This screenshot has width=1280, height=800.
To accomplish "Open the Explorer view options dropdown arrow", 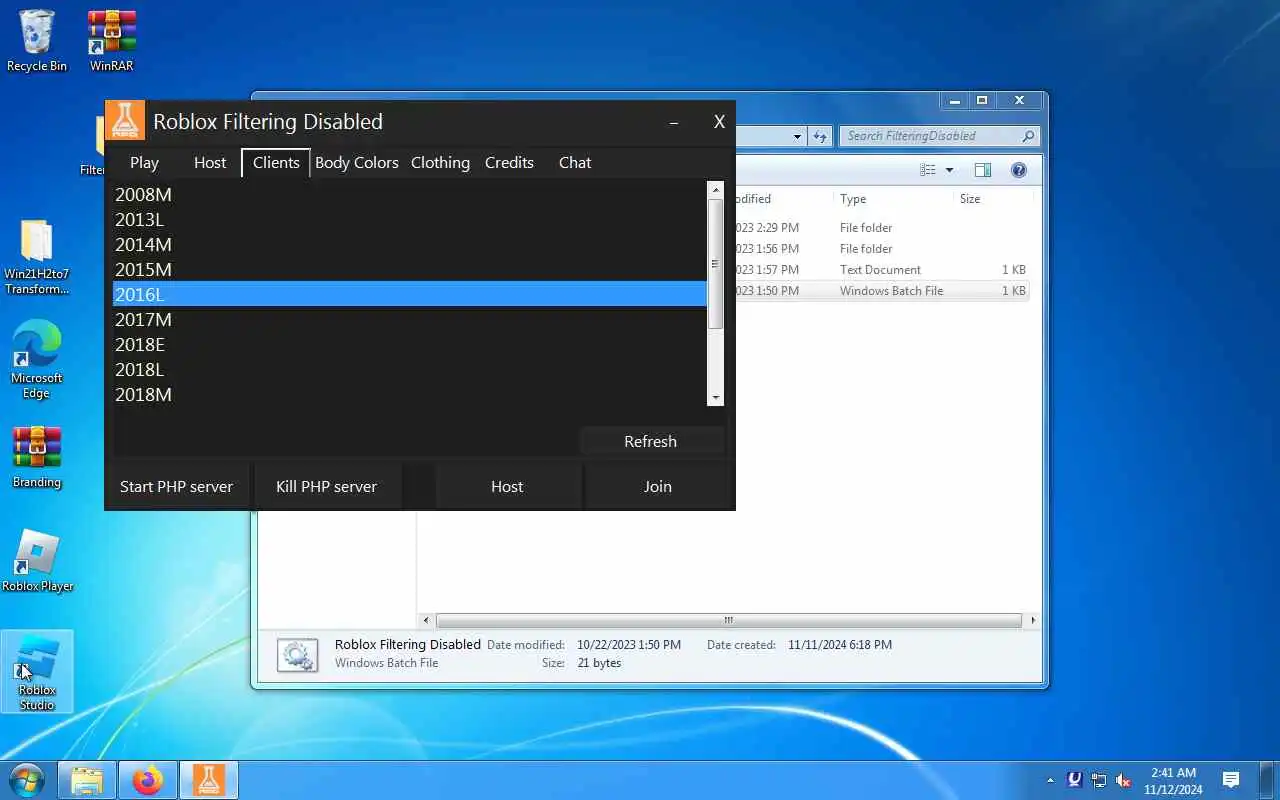I will point(949,170).
